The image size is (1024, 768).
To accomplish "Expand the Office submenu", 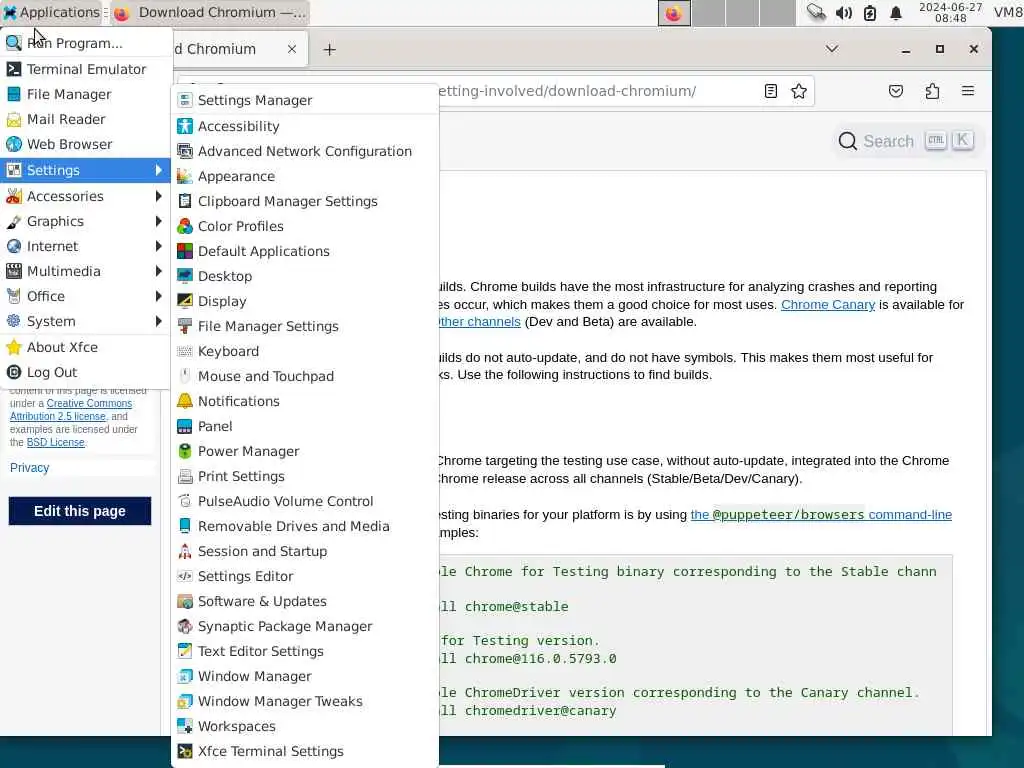I will (85, 296).
